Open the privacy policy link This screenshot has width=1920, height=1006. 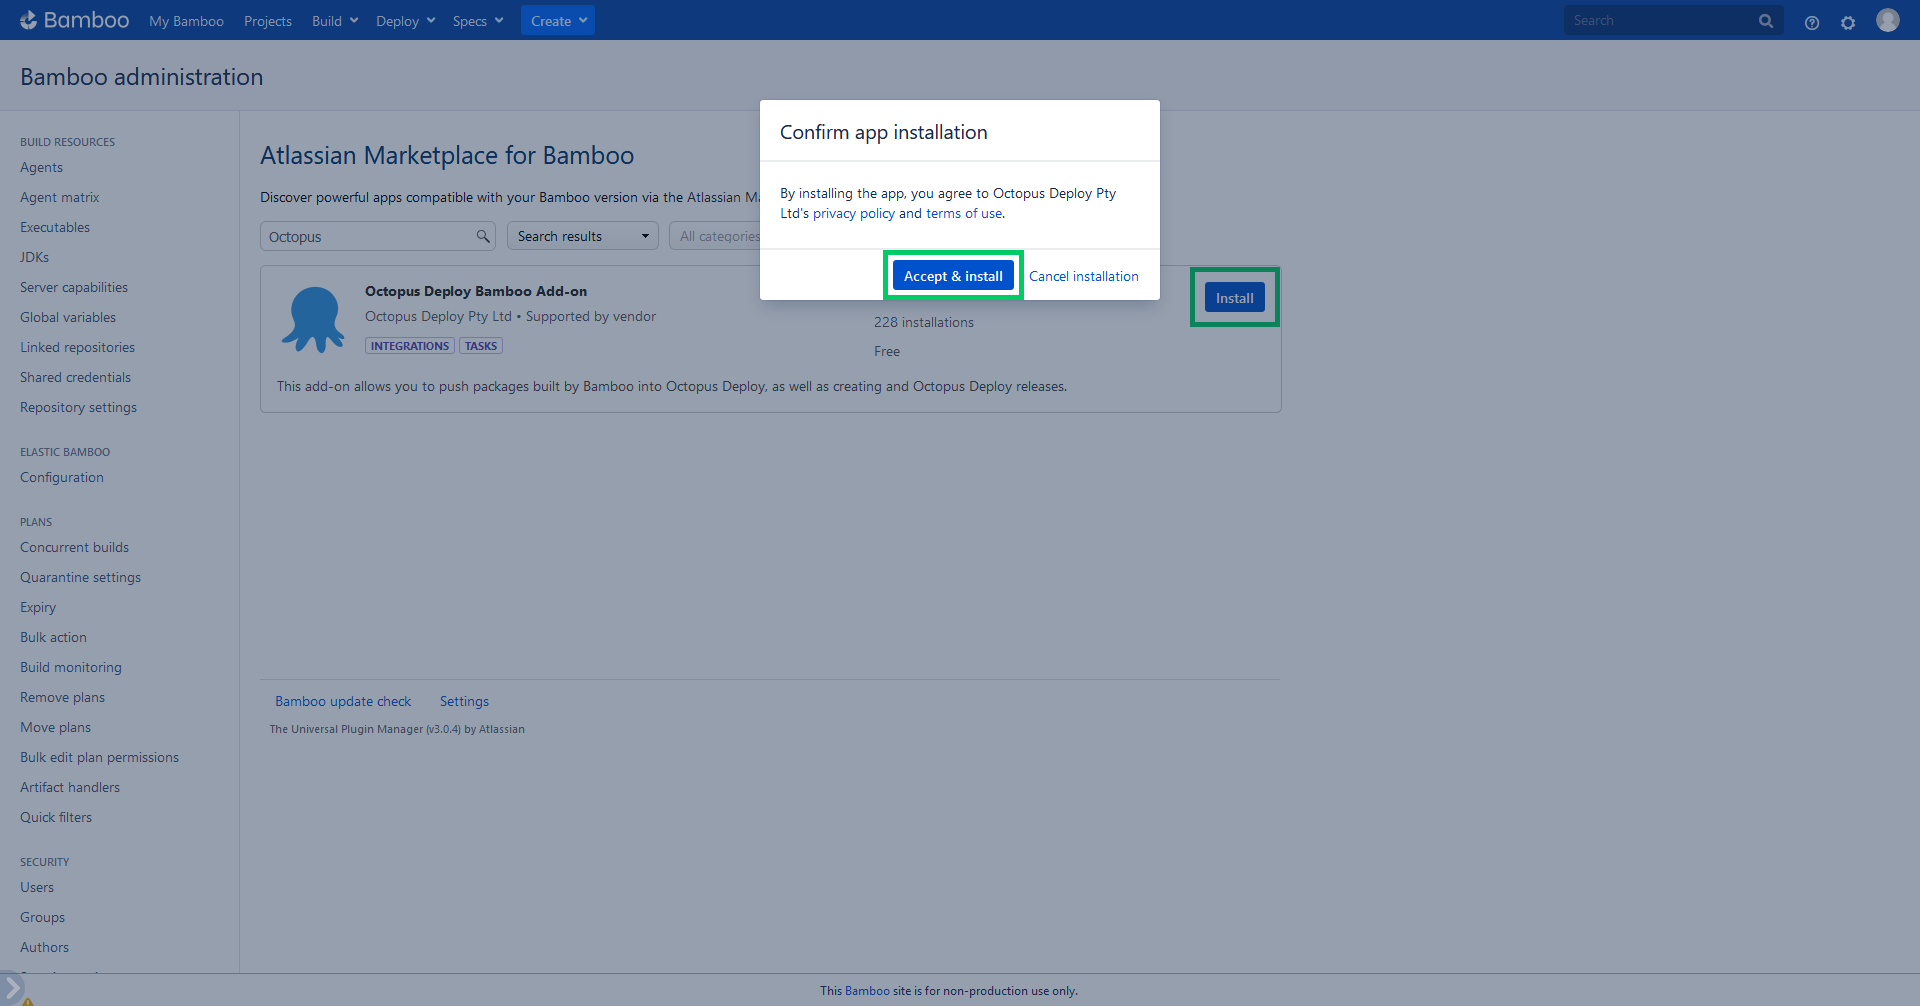tap(854, 213)
